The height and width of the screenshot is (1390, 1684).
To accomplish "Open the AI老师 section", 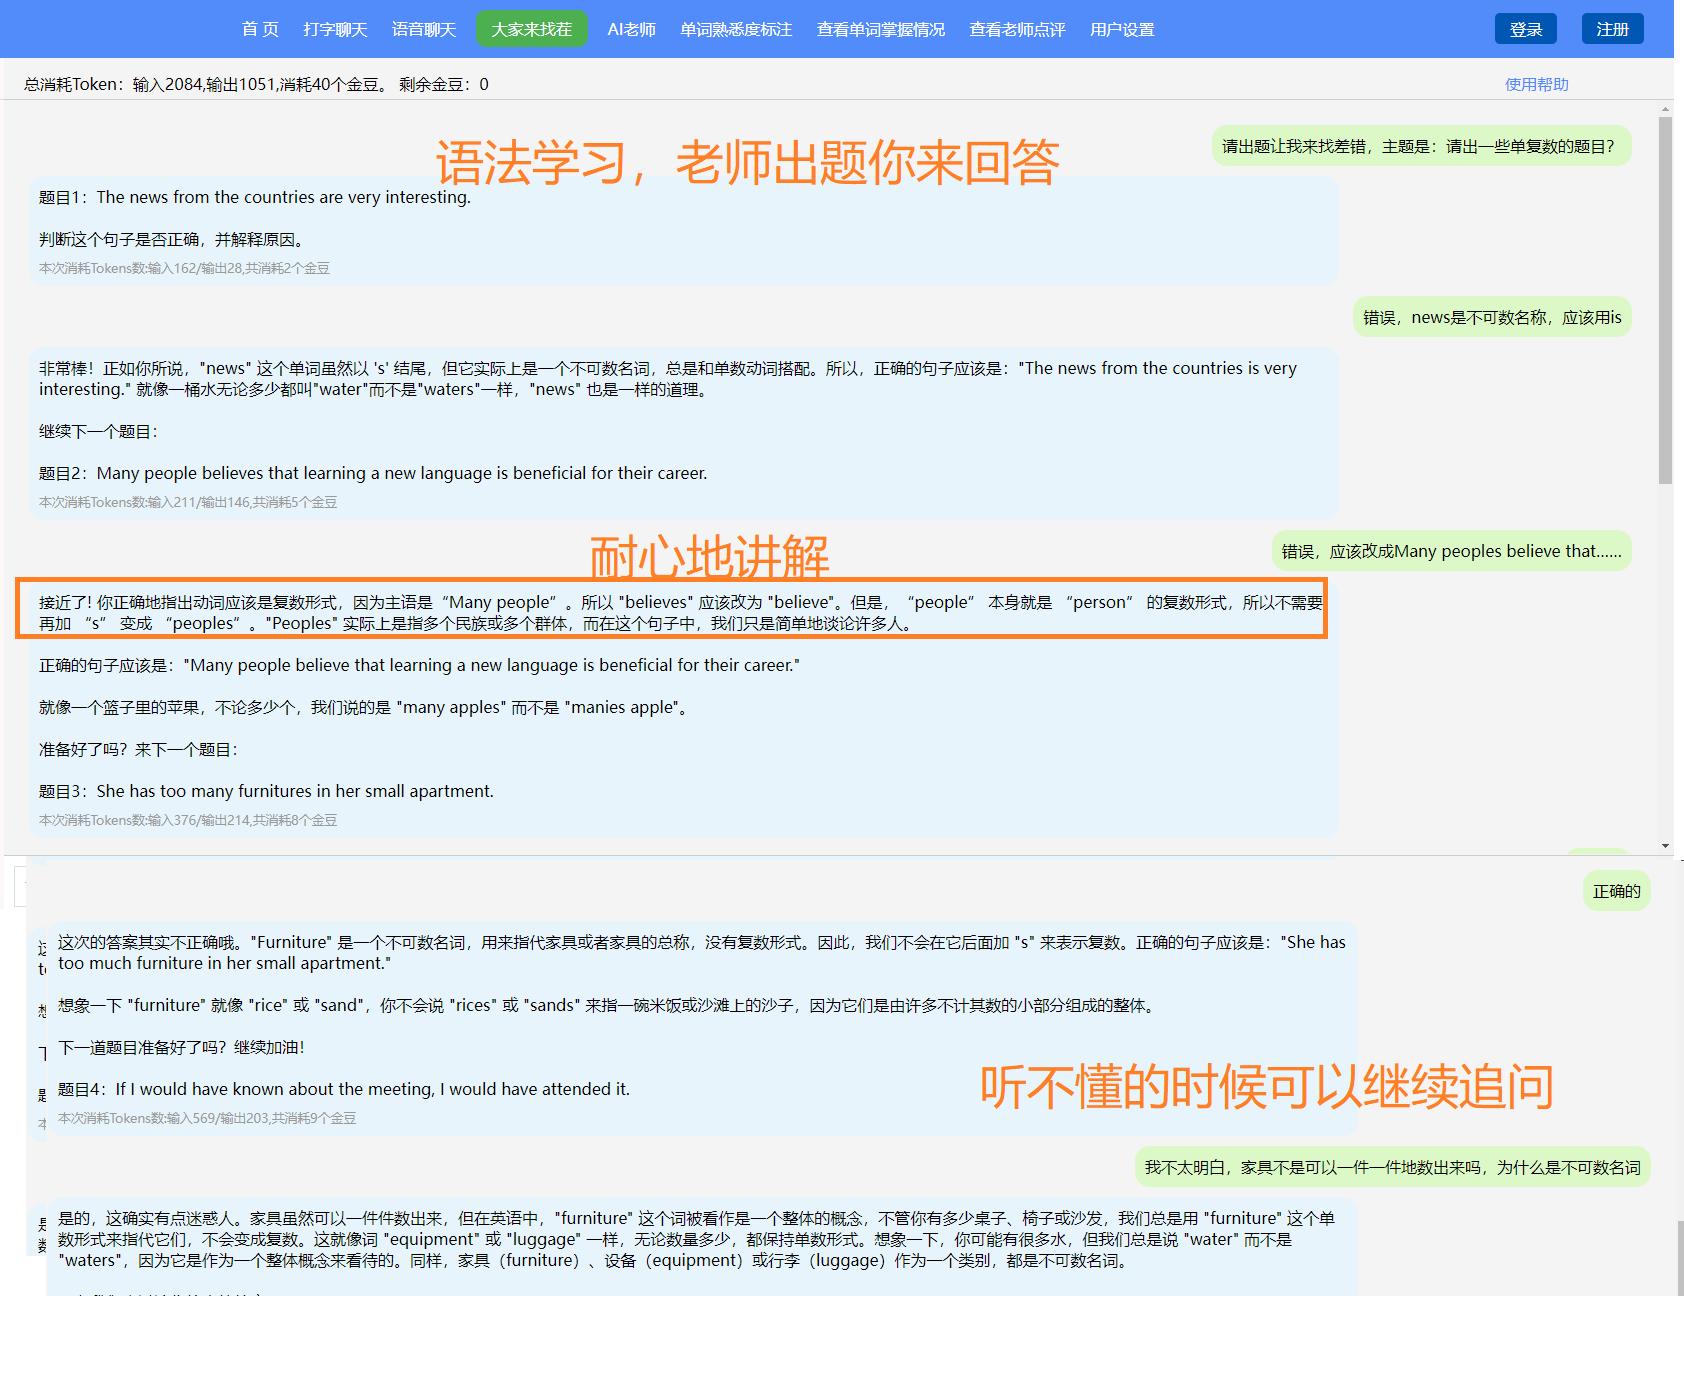I will pos(631,29).
